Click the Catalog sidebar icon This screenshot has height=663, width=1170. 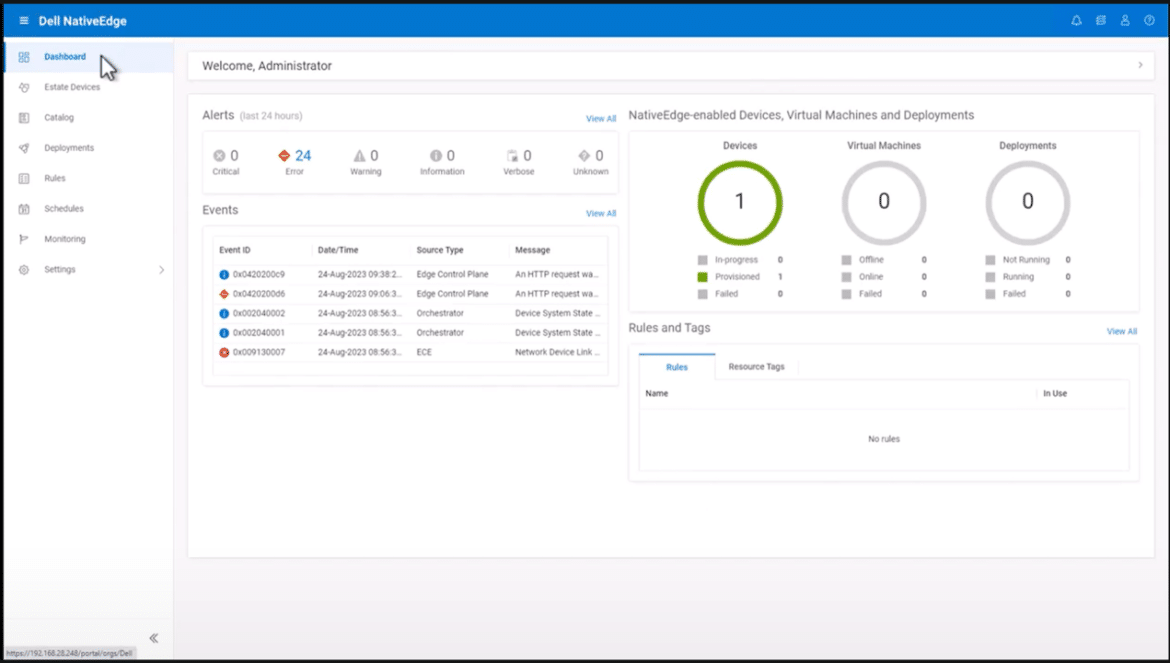(x=24, y=118)
